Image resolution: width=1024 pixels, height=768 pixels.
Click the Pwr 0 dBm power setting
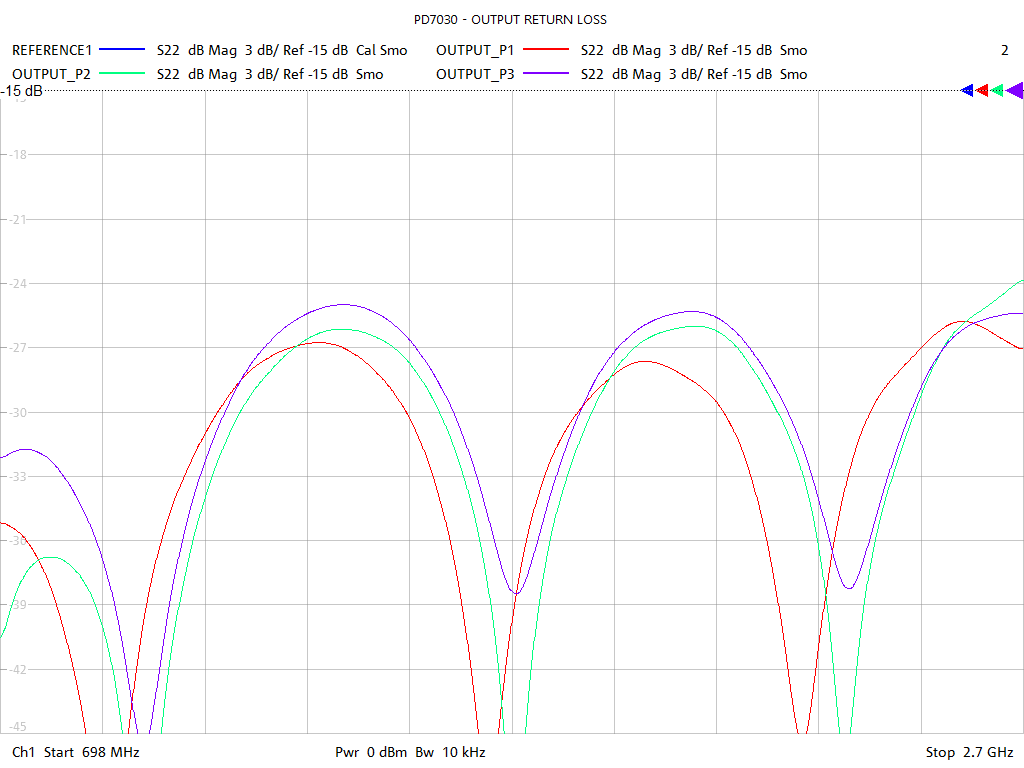pyautogui.click(x=371, y=752)
